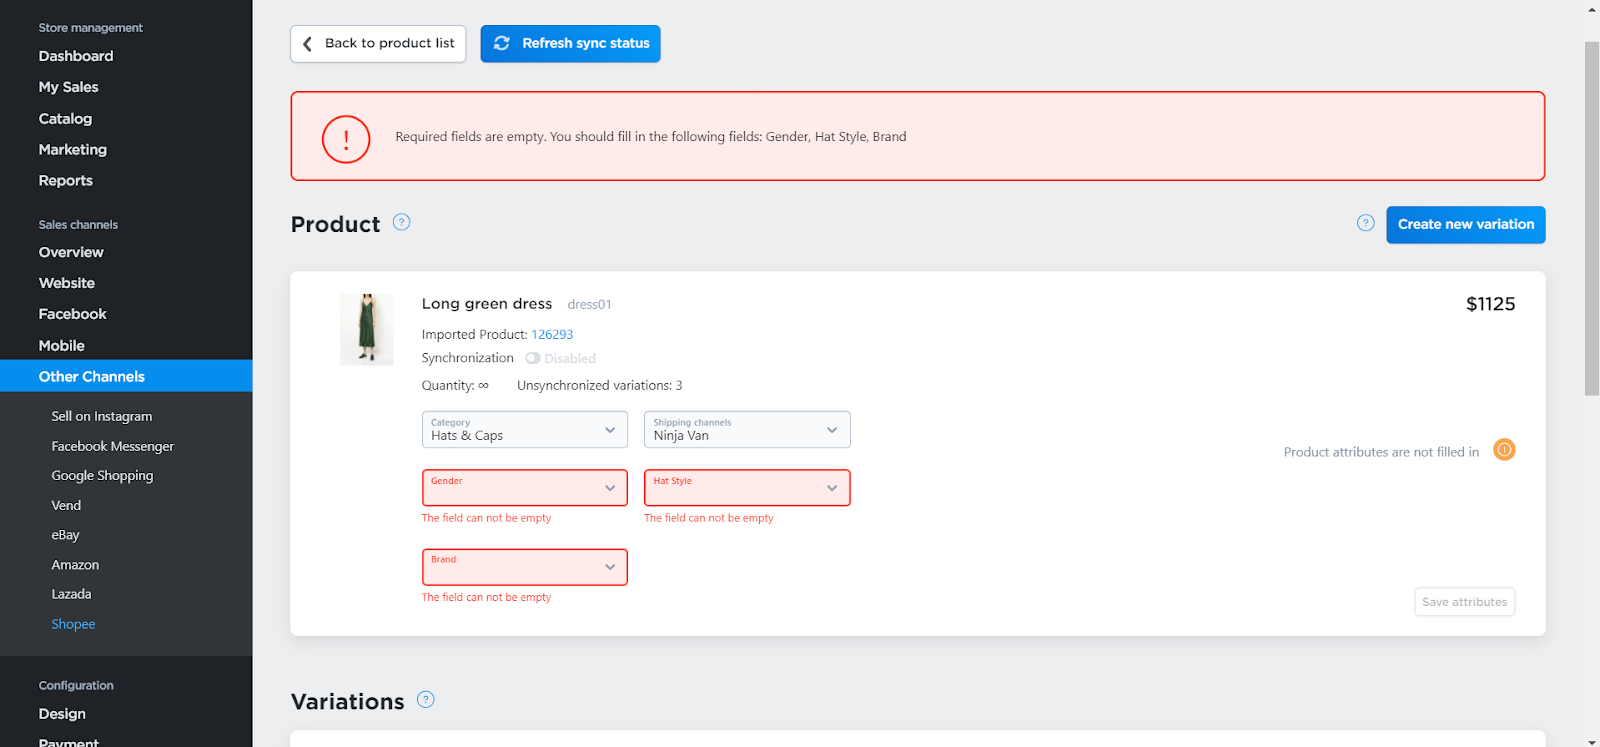Go to Dashboard in the sidebar

(x=76, y=56)
